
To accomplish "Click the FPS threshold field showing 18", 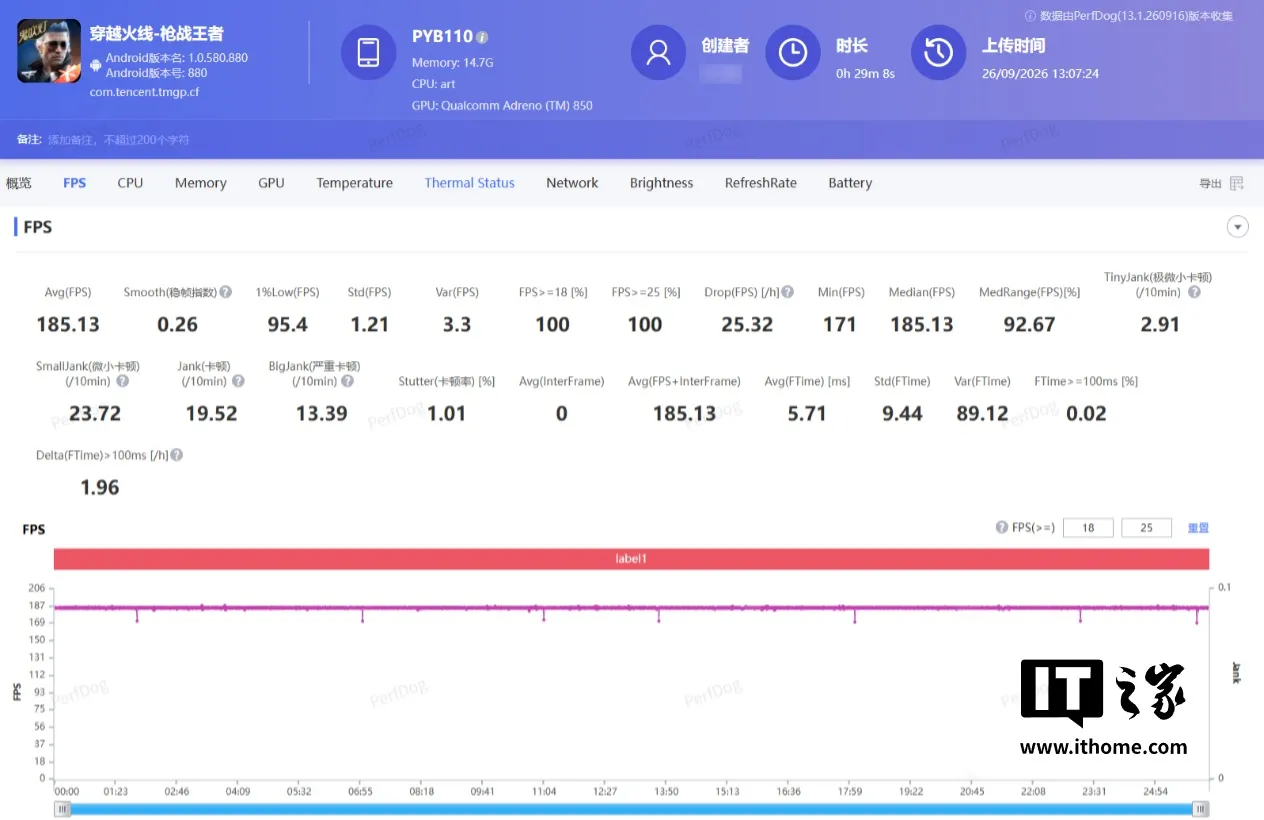I will (1088, 527).
